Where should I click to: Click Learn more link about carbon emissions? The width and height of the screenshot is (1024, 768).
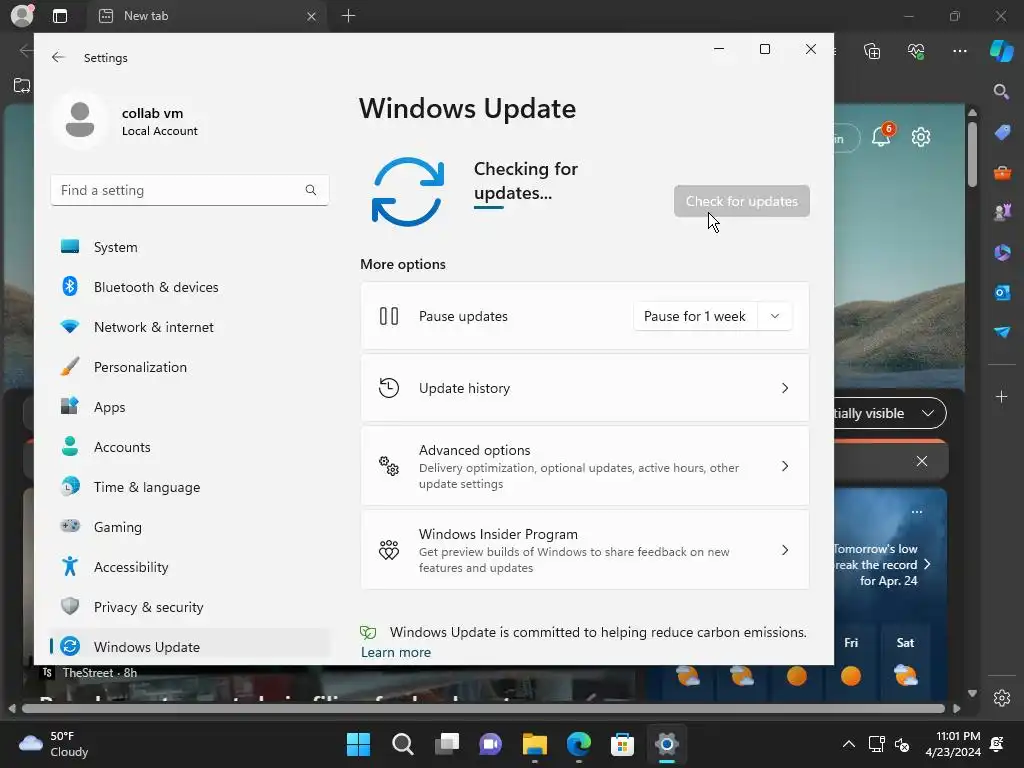(396, 652)
